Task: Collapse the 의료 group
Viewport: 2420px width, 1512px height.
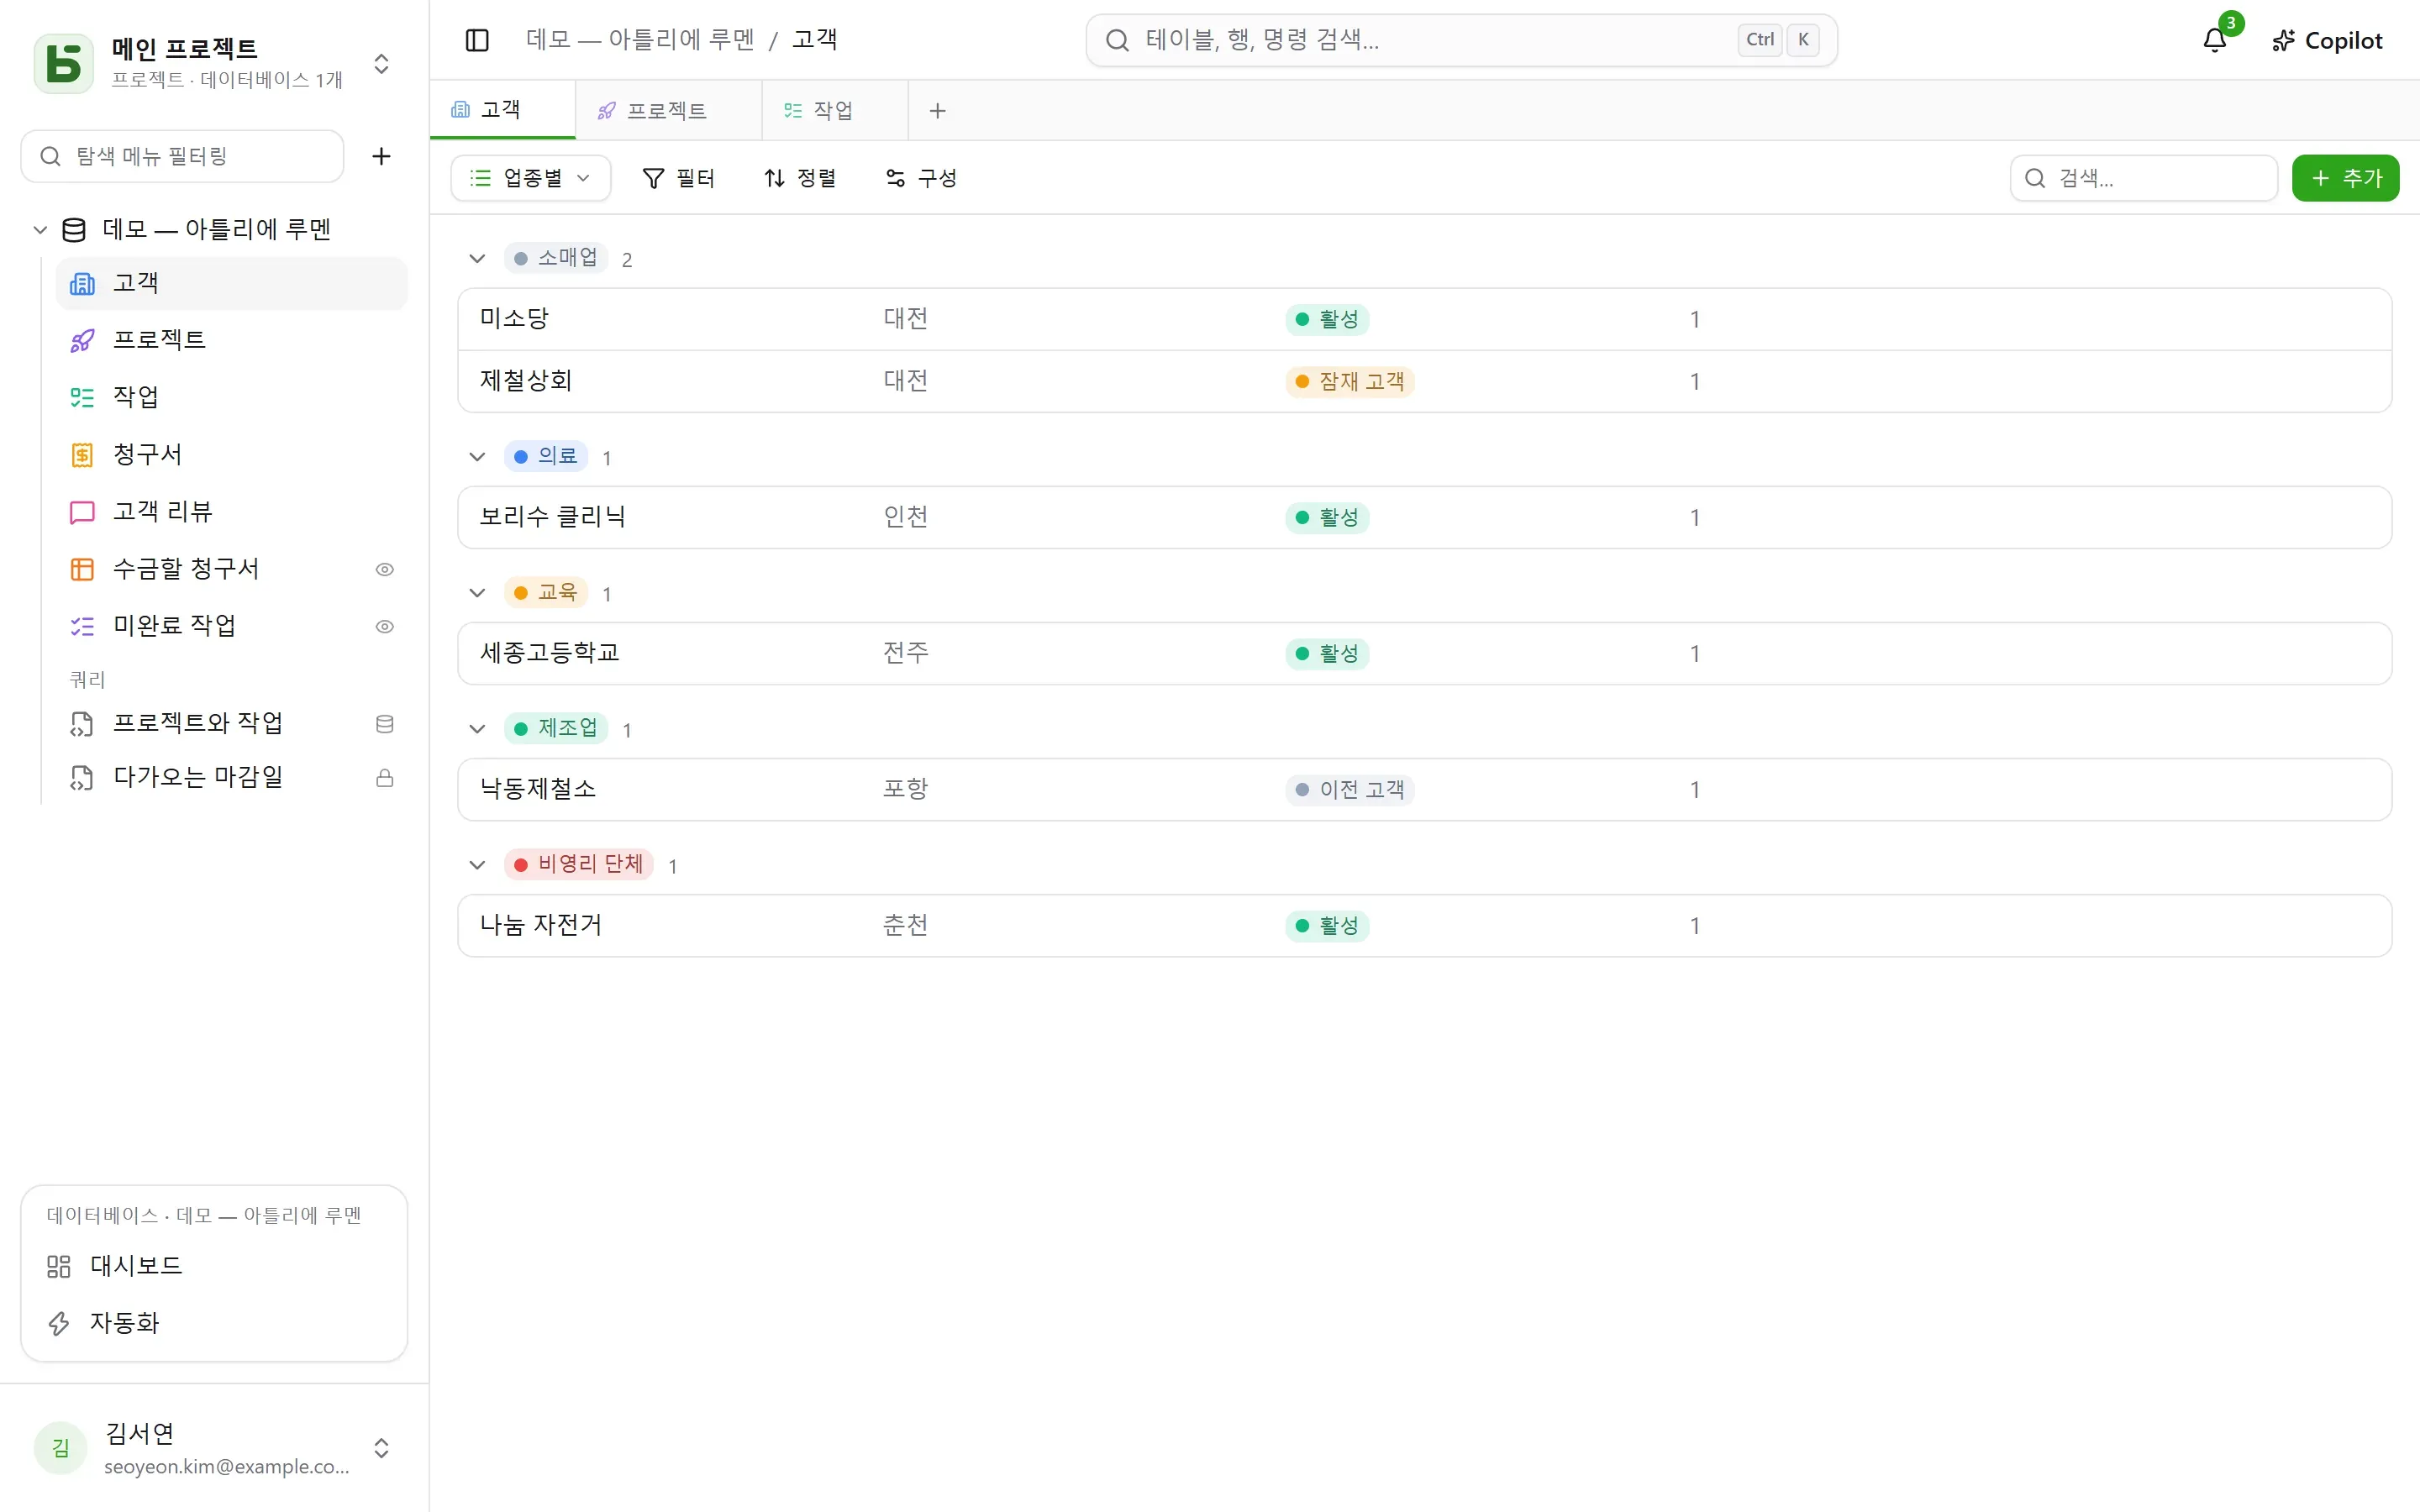Action: click(477, 457)
